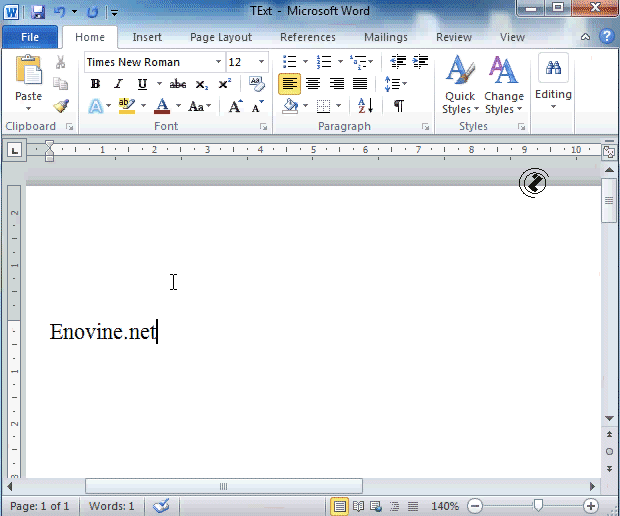Viewport: 620px width, 516px height.
Task: Open the font name dropdown list
Action: tap(218, 62)
